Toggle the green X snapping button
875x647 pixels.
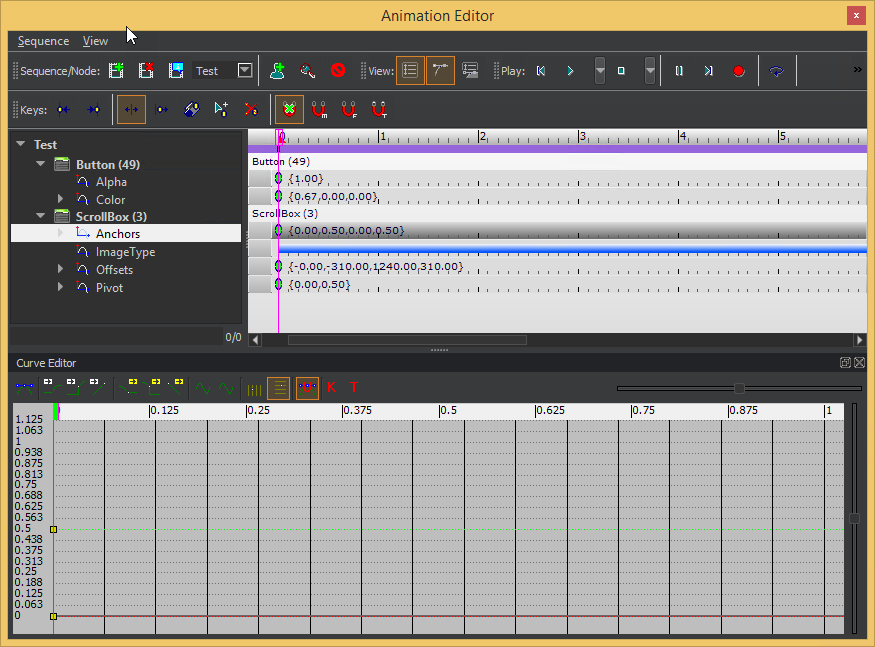289,109
